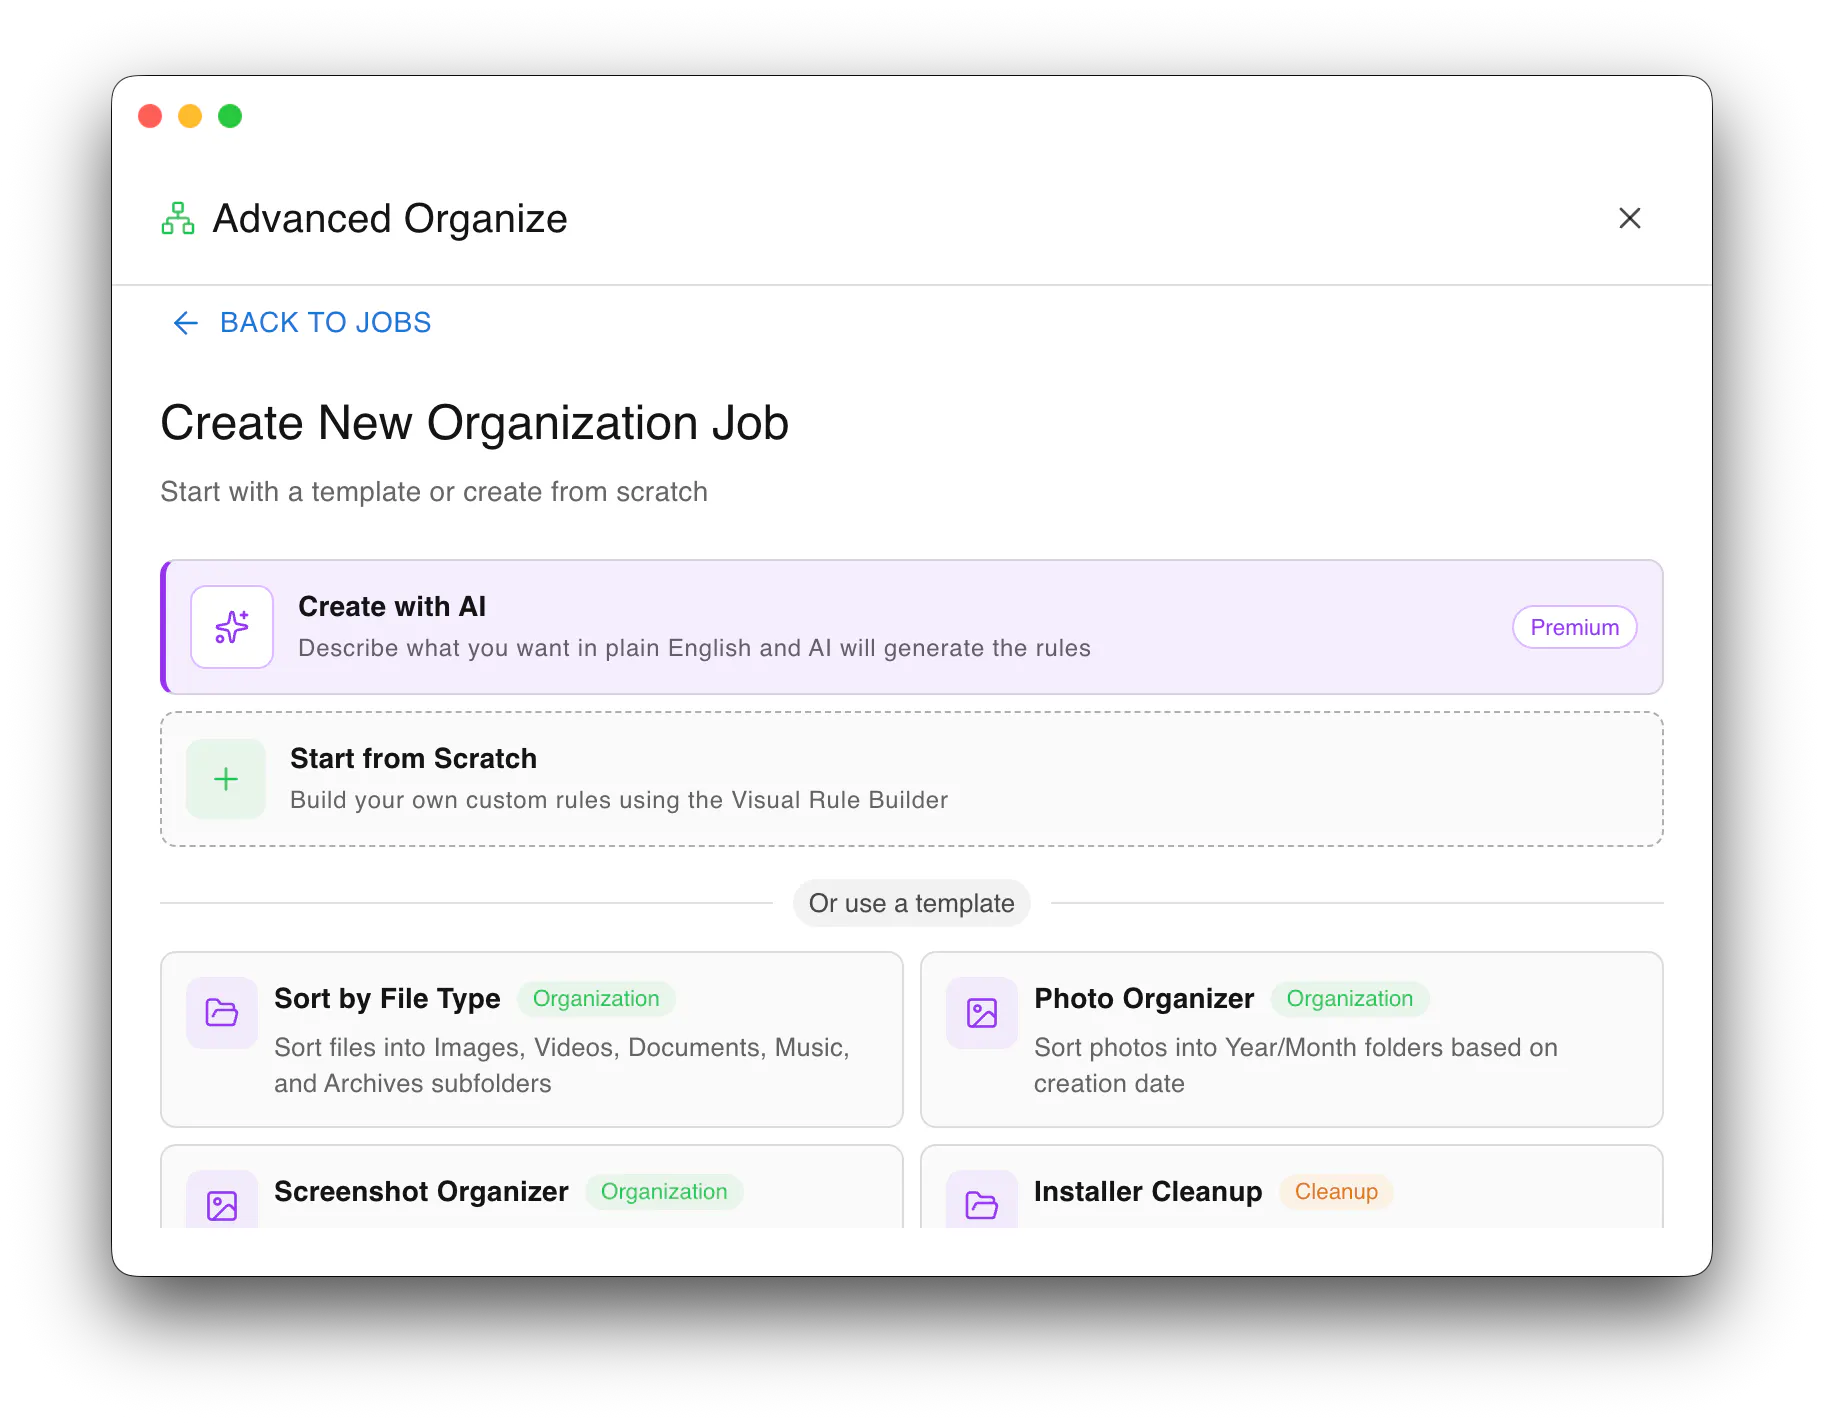Click the Photo Organizer image icon
This screenshot has height=1424, width=1824.
click(x=982, y=1013)
